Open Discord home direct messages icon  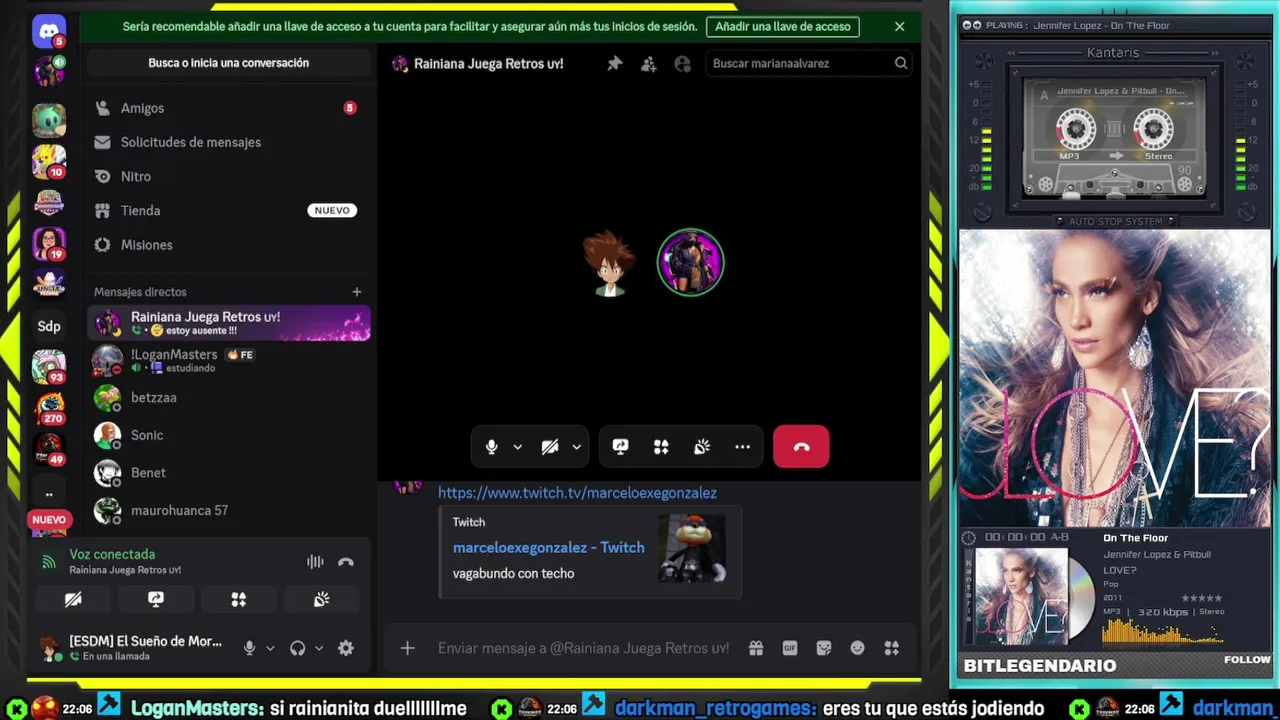[x=48, y=32]
